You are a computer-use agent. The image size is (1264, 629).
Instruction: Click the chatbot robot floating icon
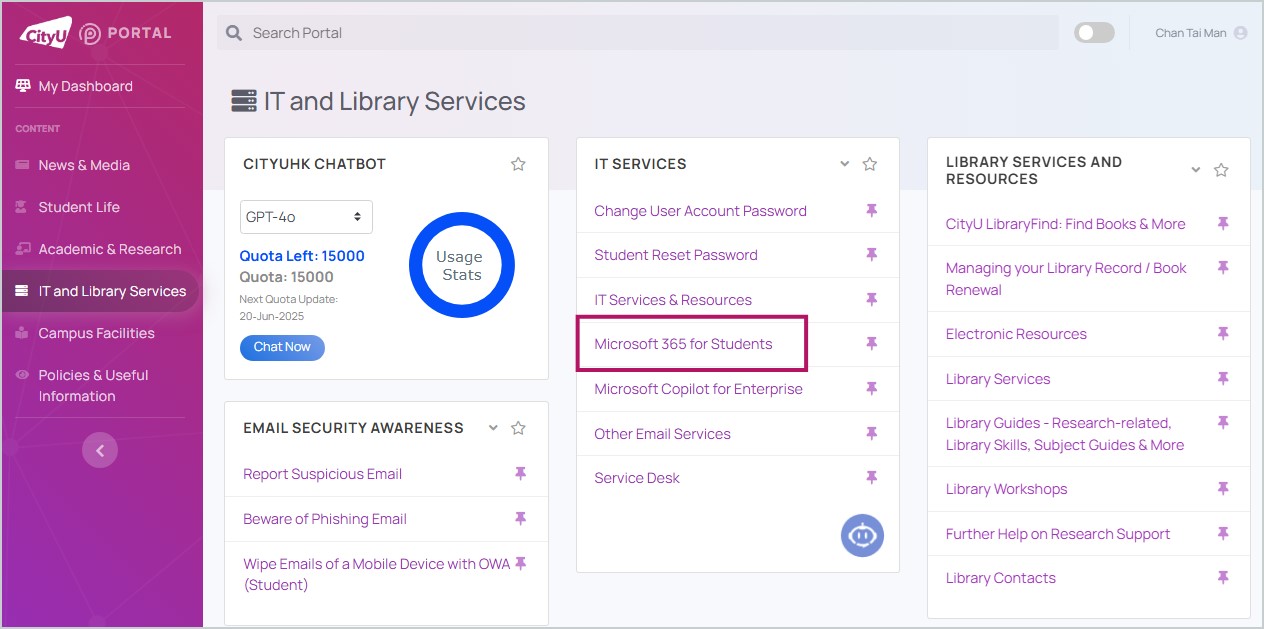(x=862, y=535)
